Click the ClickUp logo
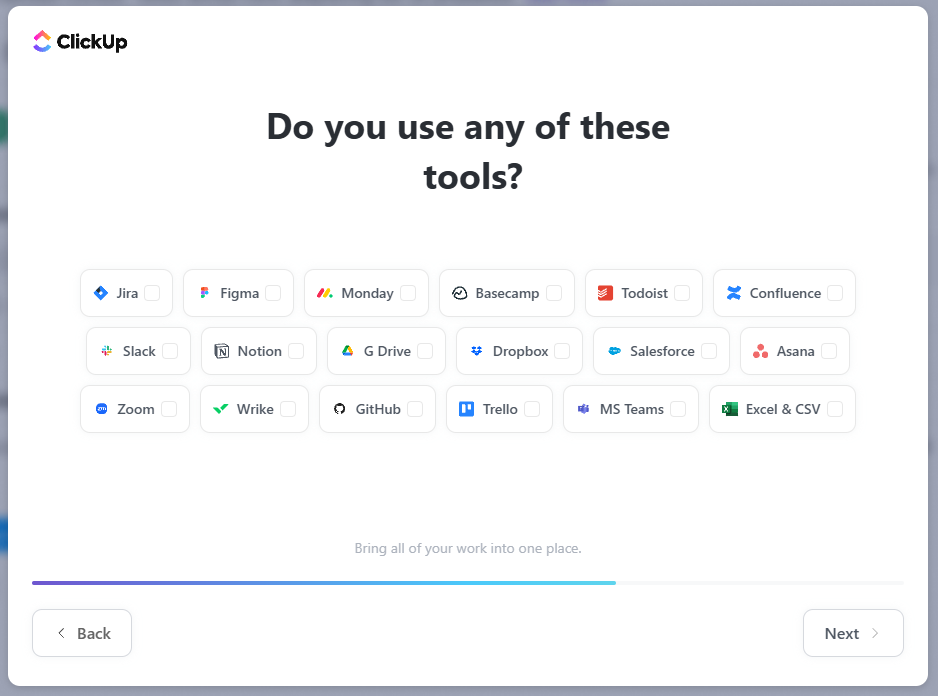This screenshot has height=696, width=938. [80, 41]
